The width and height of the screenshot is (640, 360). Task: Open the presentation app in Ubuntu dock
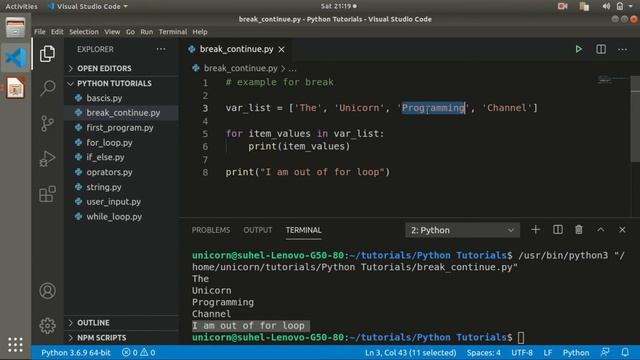point(15,88)
